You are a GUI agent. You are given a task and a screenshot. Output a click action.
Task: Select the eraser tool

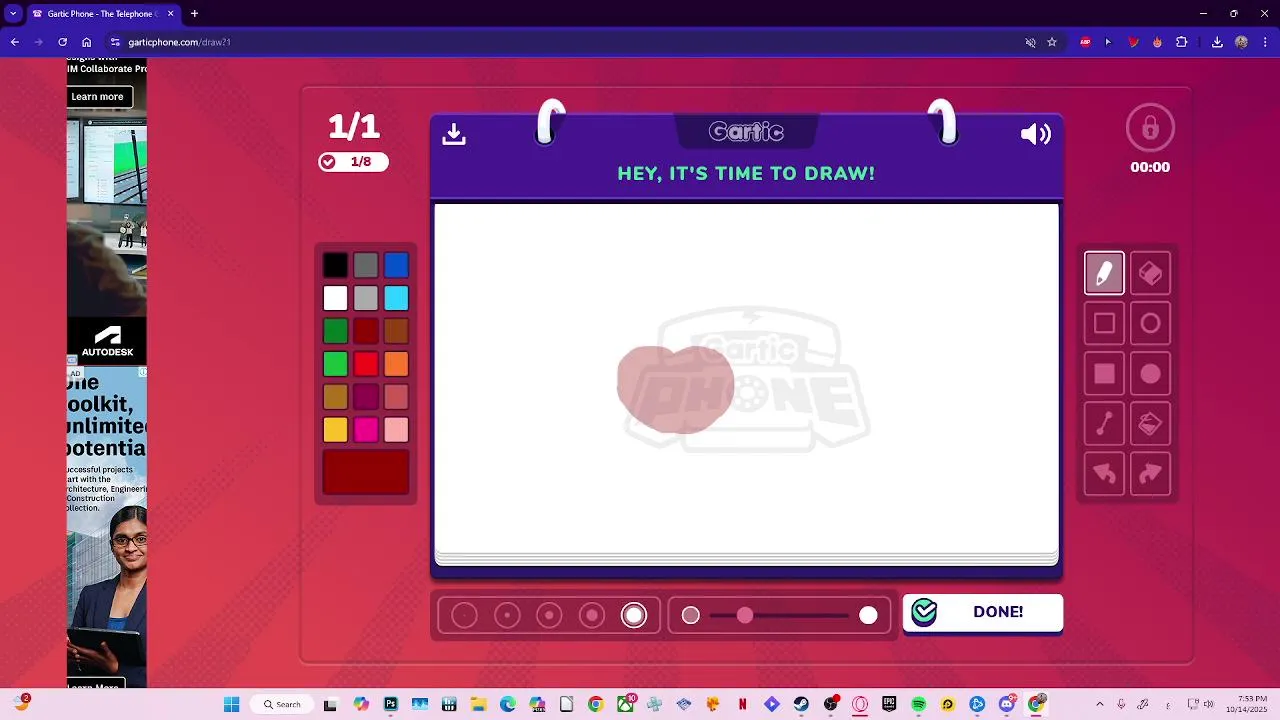point(1150,273)
